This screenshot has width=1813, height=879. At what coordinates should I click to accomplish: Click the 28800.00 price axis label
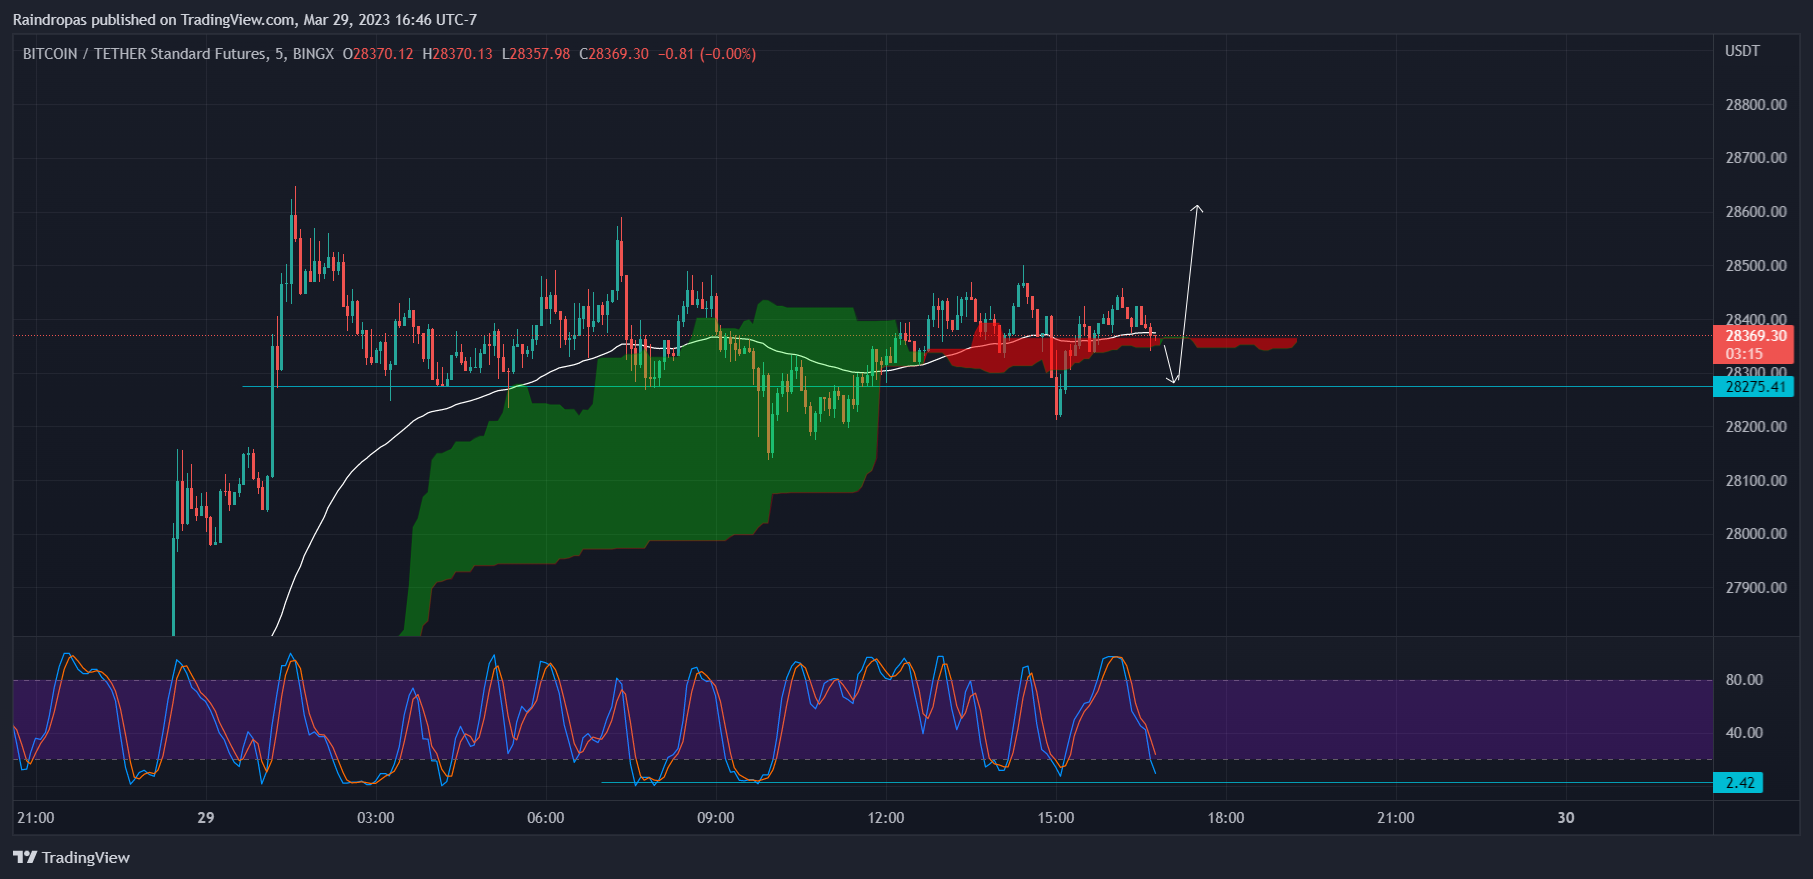[1755, 105]
